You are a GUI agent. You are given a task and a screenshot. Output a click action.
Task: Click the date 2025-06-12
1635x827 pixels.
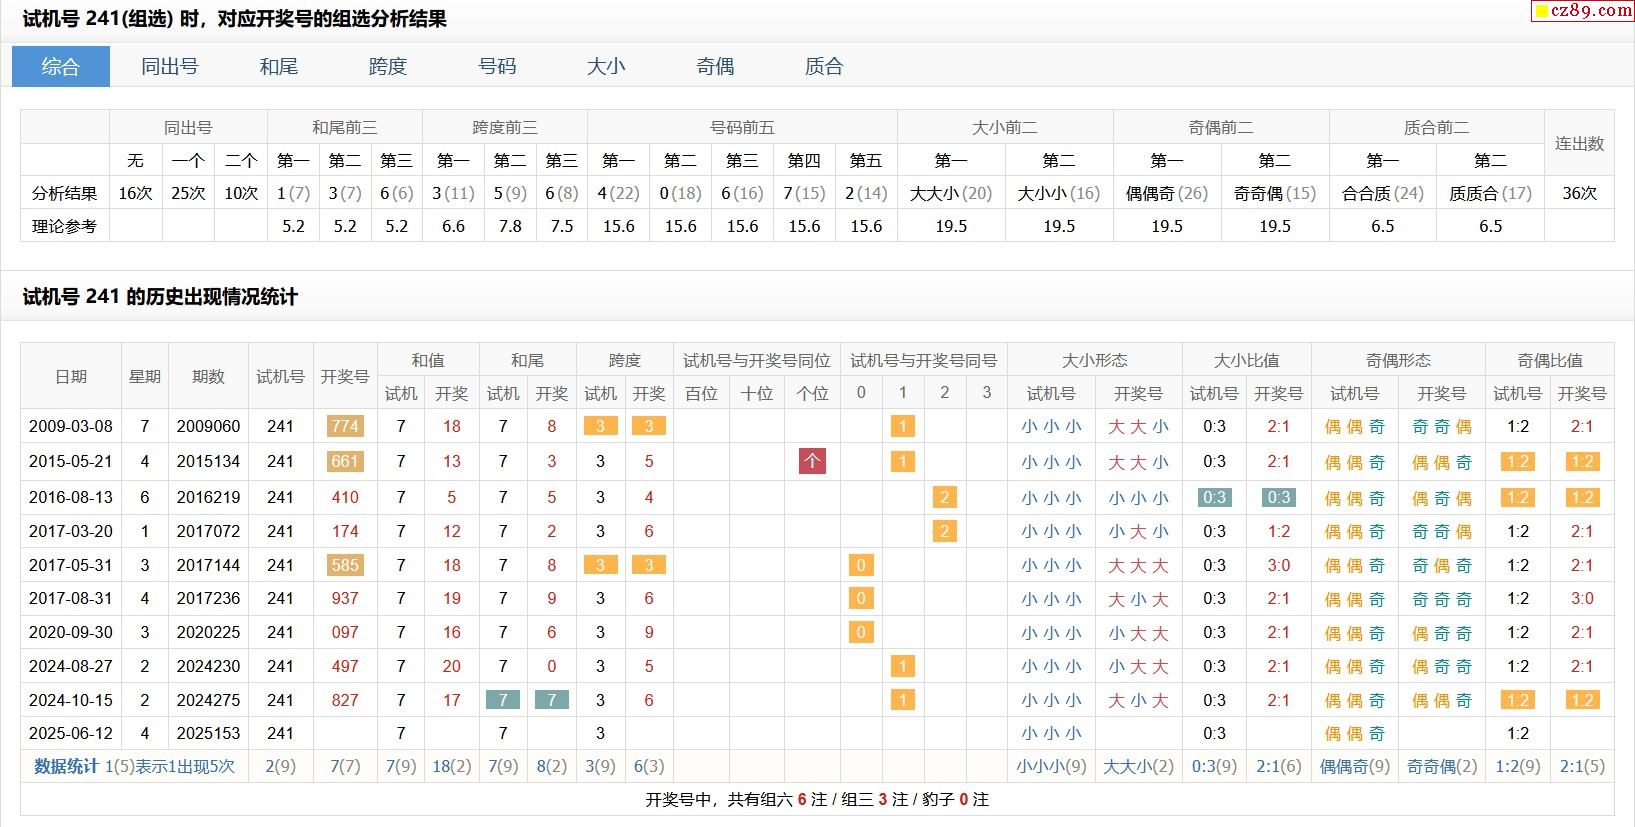71,733
